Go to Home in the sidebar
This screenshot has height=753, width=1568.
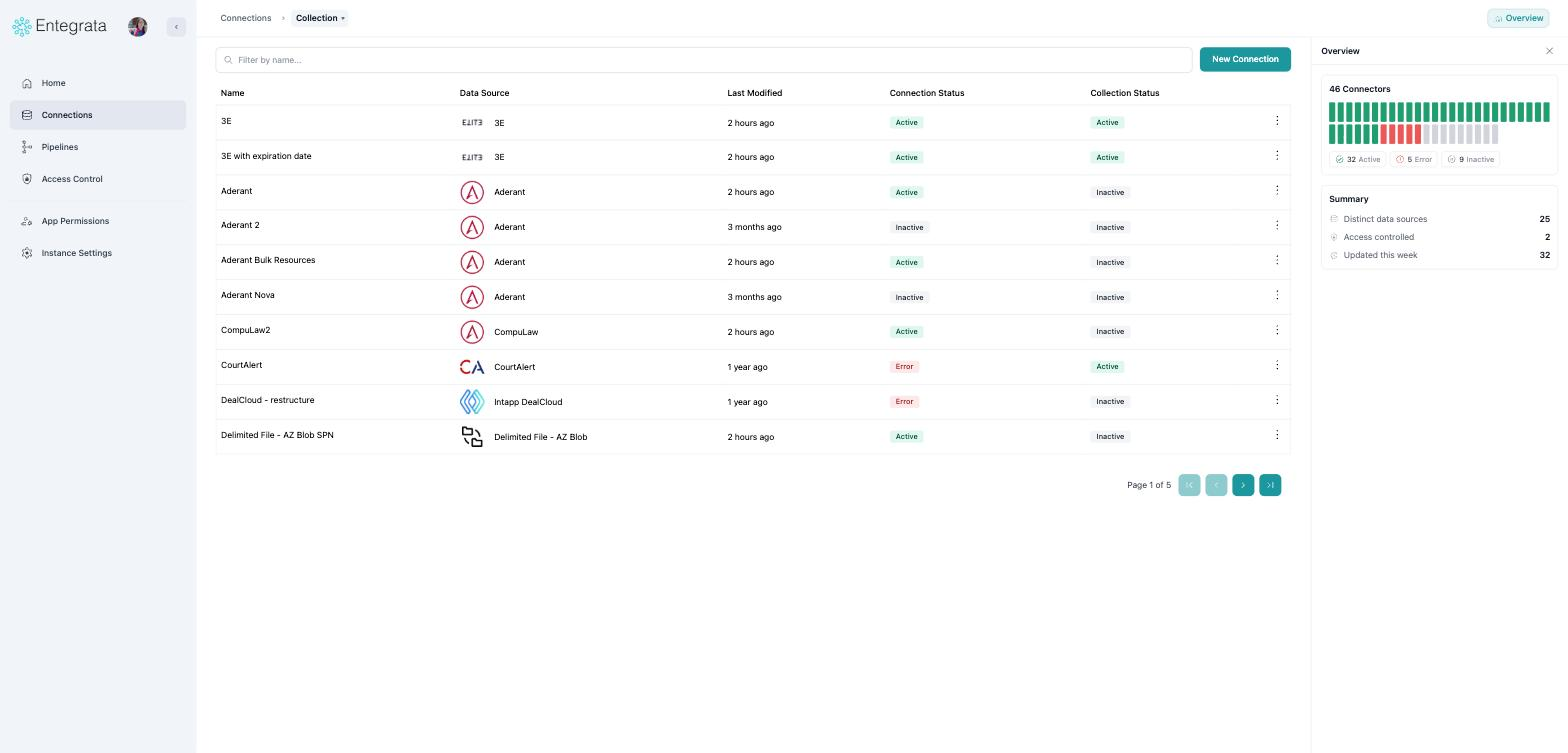pyautogui.click(x=98, y=83)
